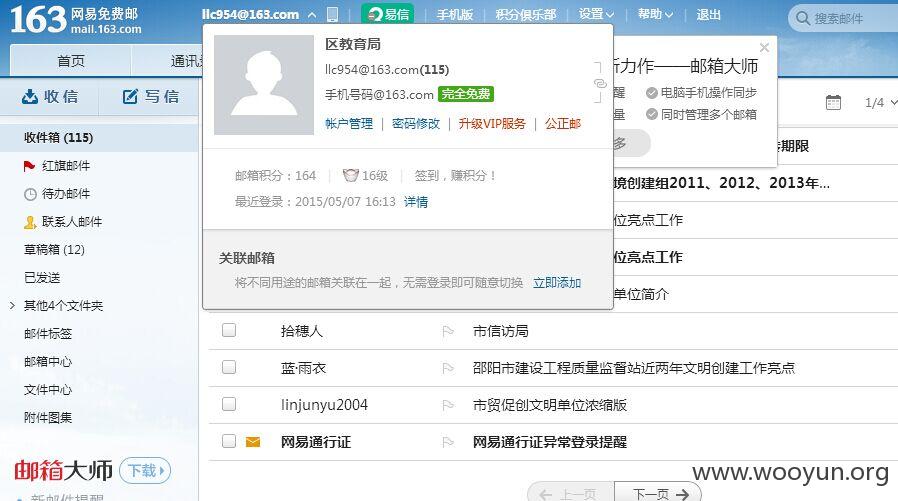
Task: Click the search magnifier icon
Action: point(803,18)
